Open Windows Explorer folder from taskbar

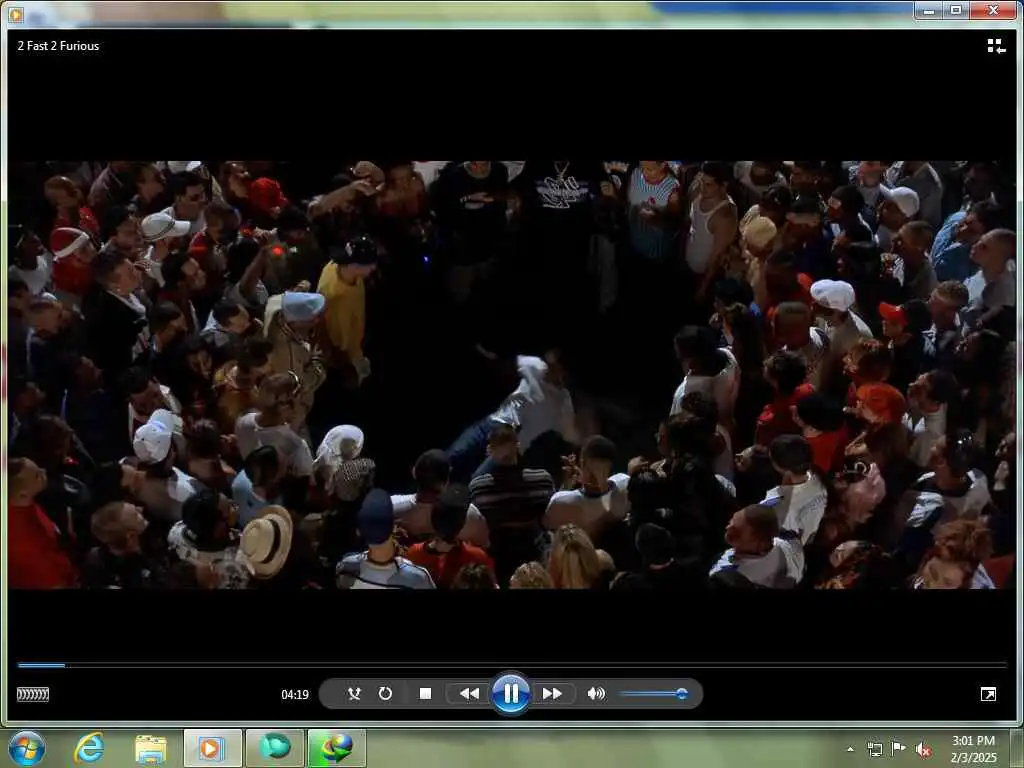151,748
